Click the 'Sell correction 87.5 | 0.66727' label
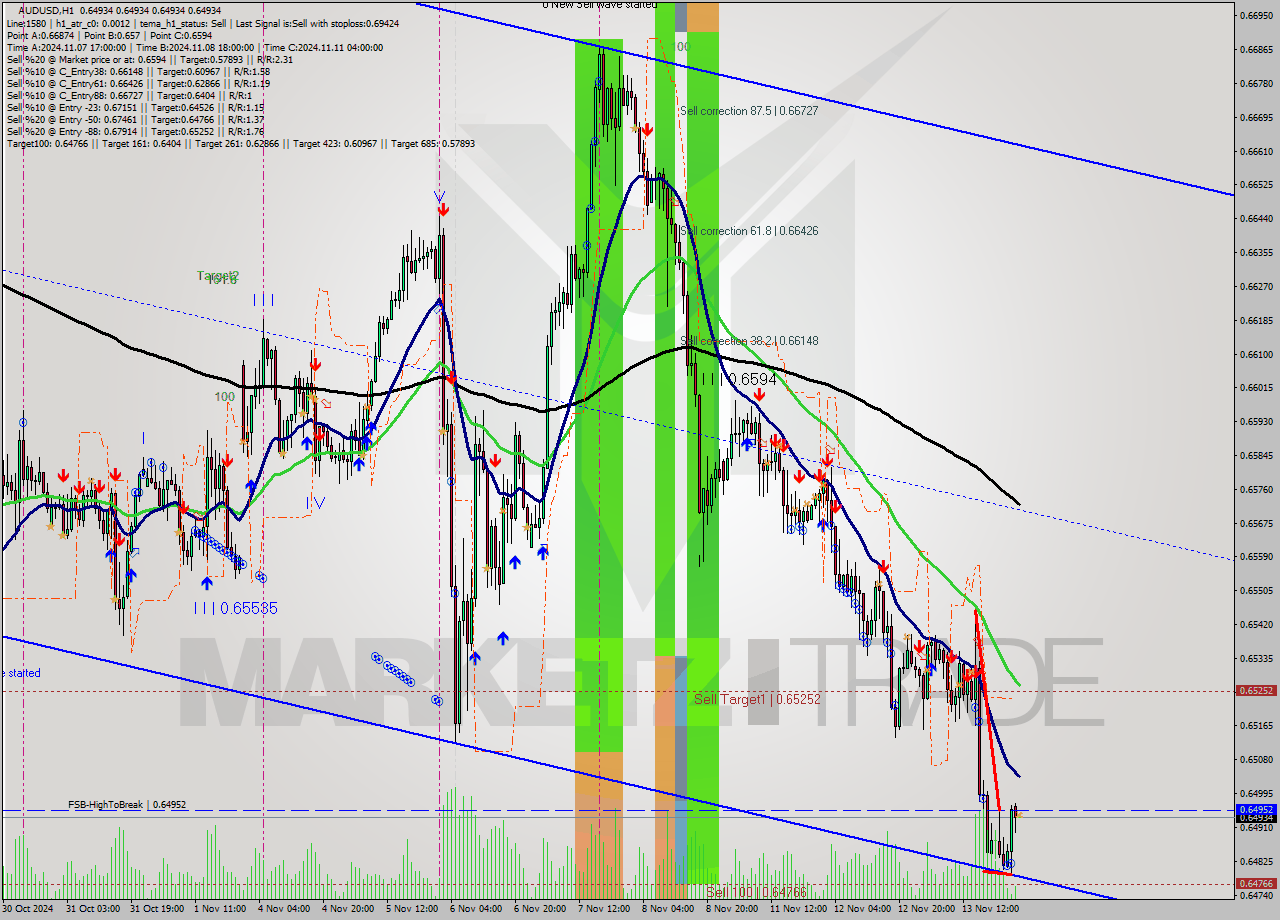Viewport: 1280px width, 920px height. pos(749,111)
